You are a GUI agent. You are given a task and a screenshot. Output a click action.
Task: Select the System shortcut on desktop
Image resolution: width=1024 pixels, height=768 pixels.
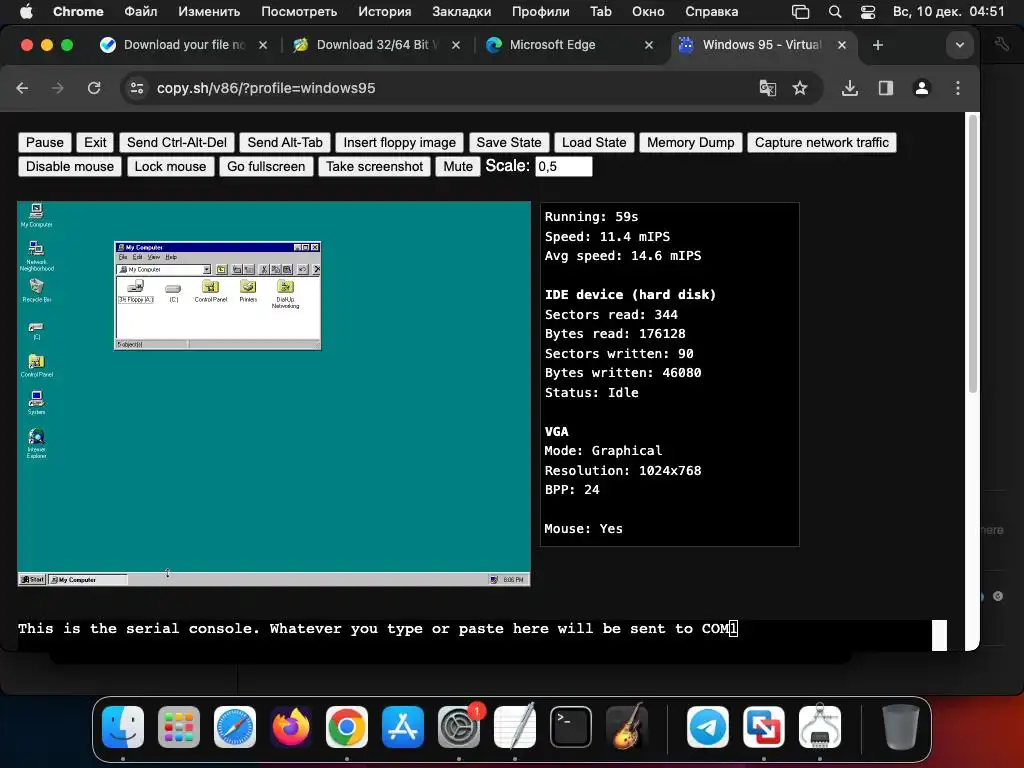37,402
